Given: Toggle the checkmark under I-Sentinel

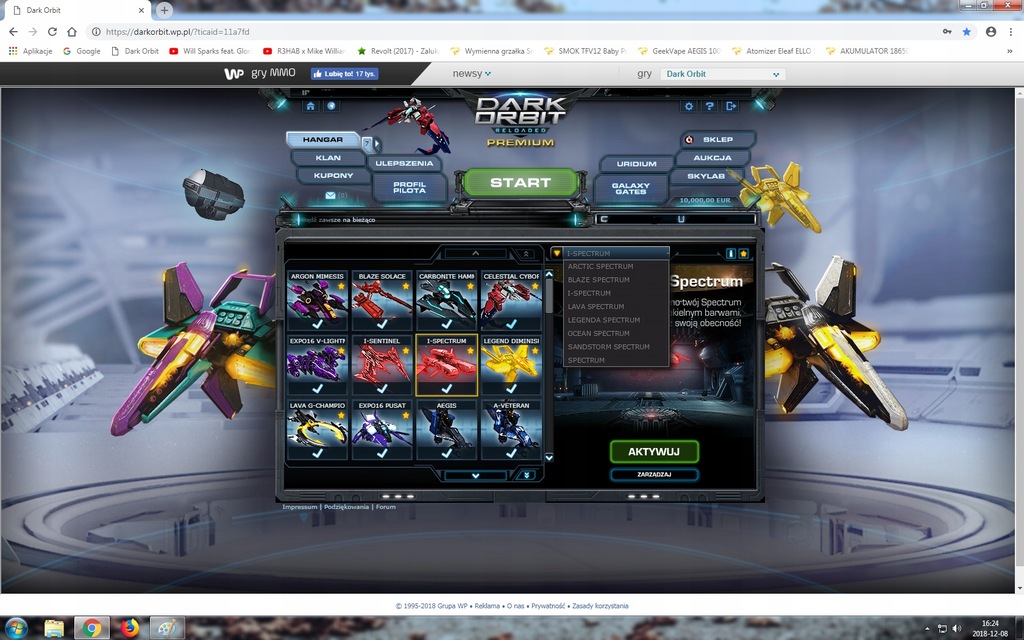Looking at the screenshot, I should pos(382,389).
